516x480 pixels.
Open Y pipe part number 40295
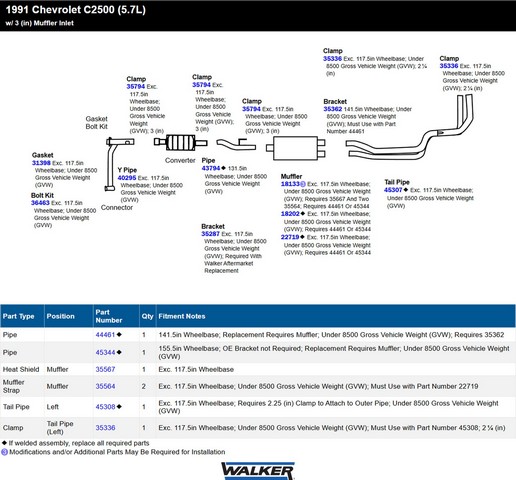pyautogui.click(x=127, y=178)
